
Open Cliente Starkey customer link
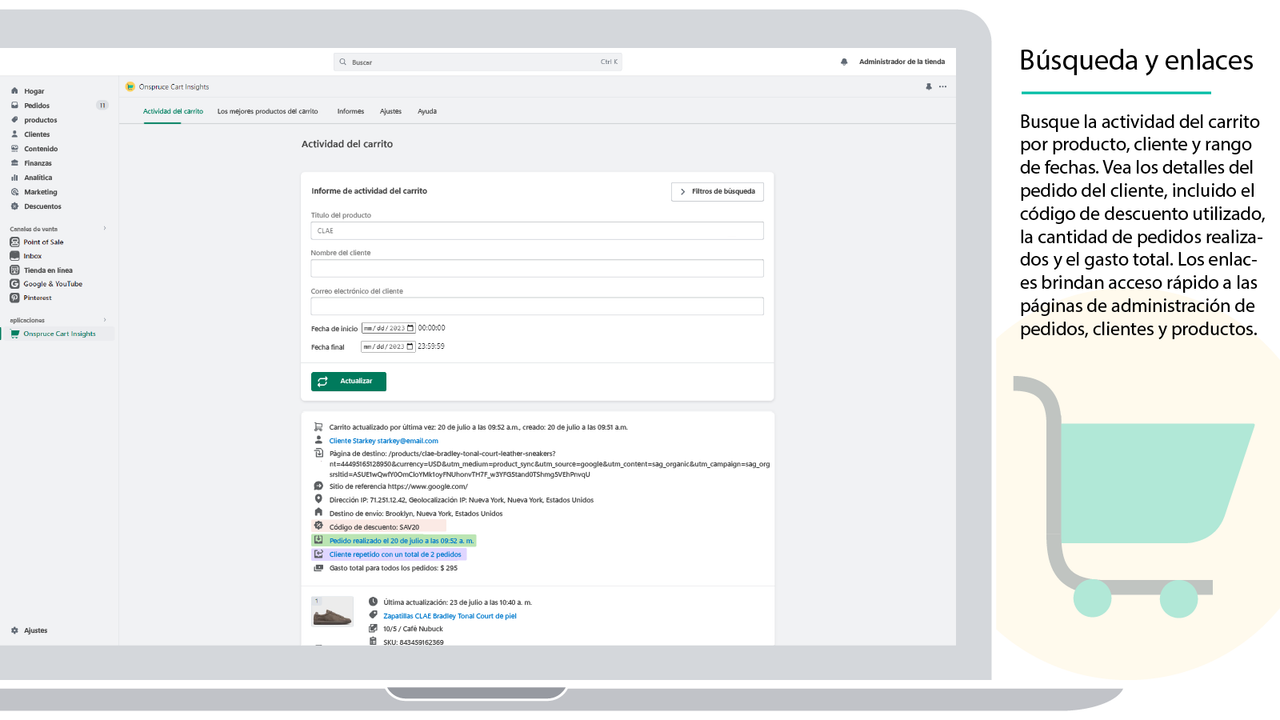(x=384, y=441)
